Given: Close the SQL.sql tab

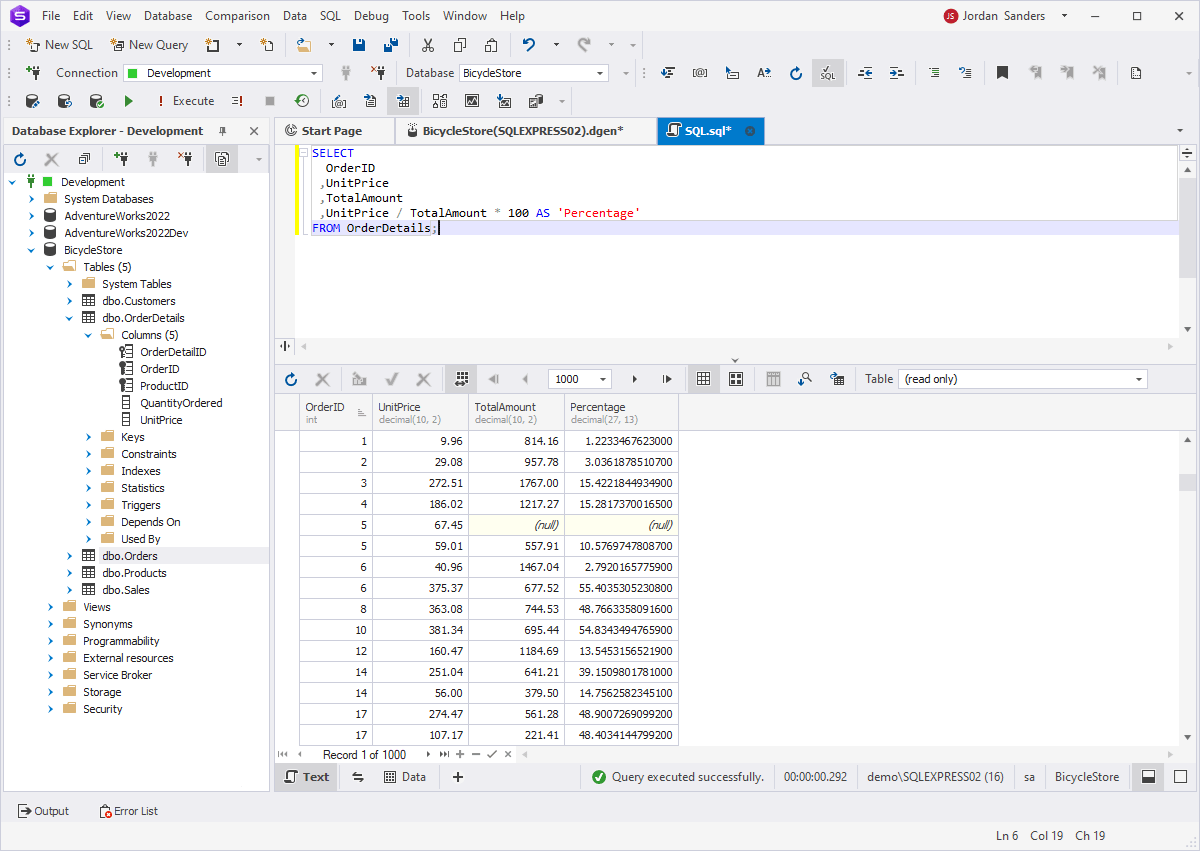Looking at the screenshot, I should point(749,131).
